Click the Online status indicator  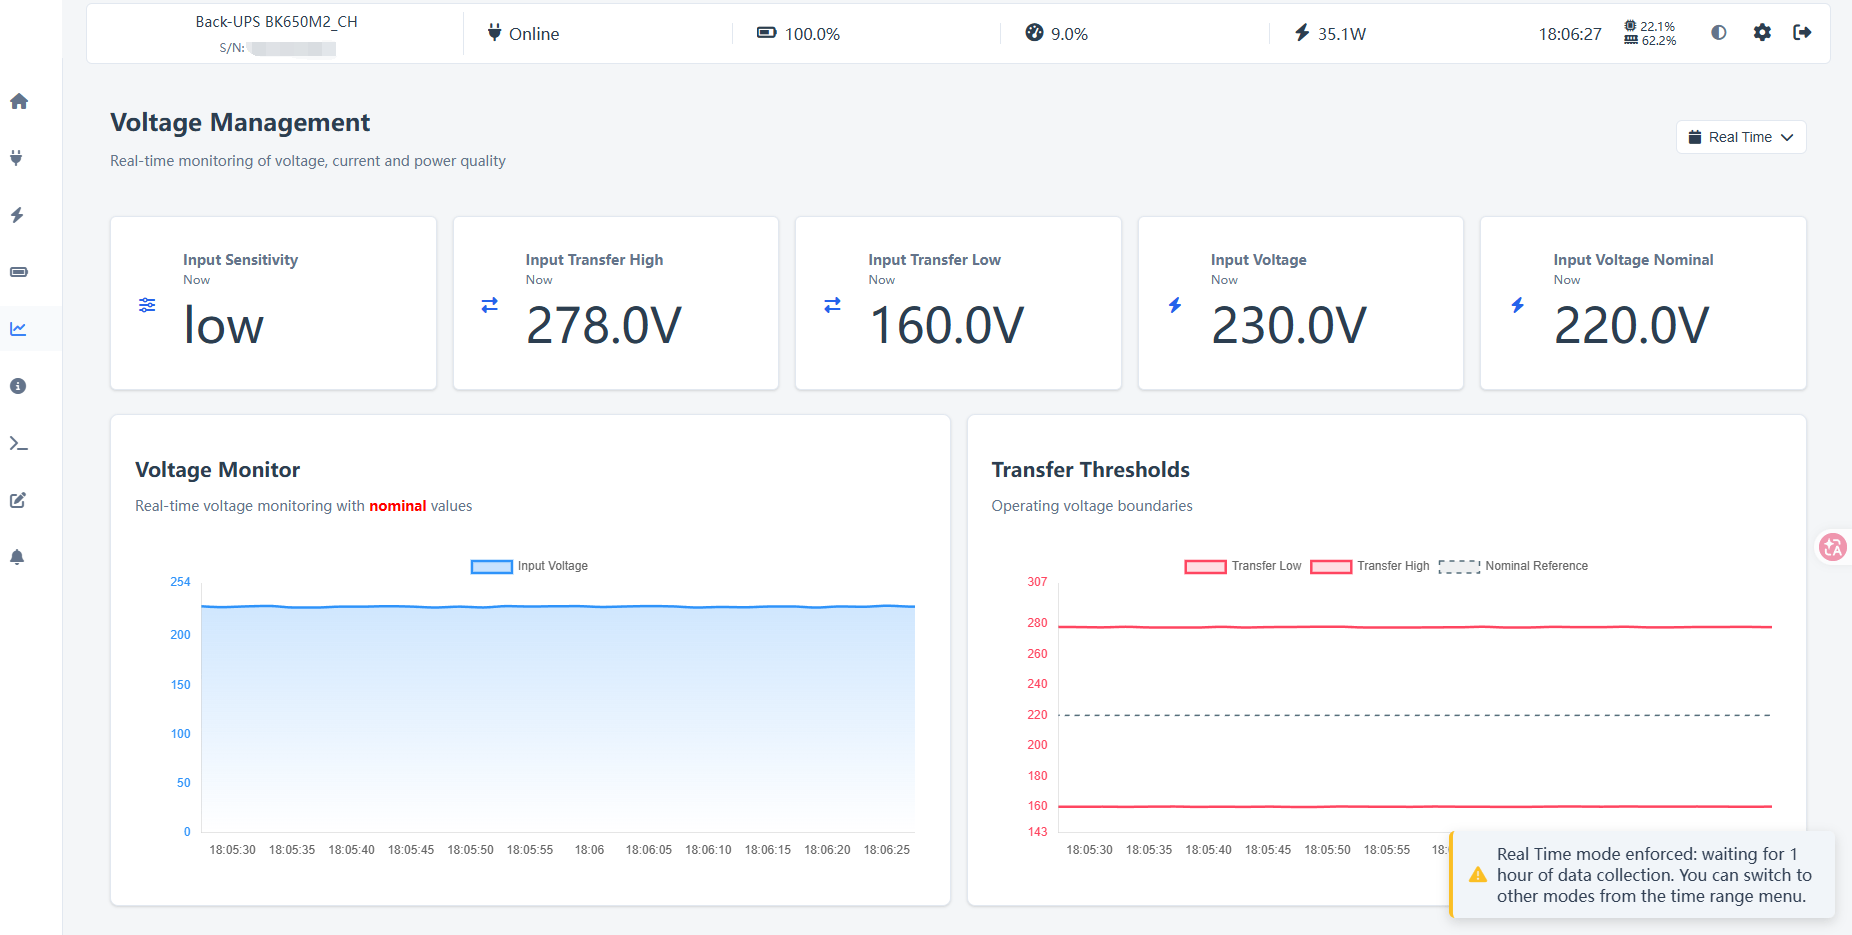[x=523, y=33]
